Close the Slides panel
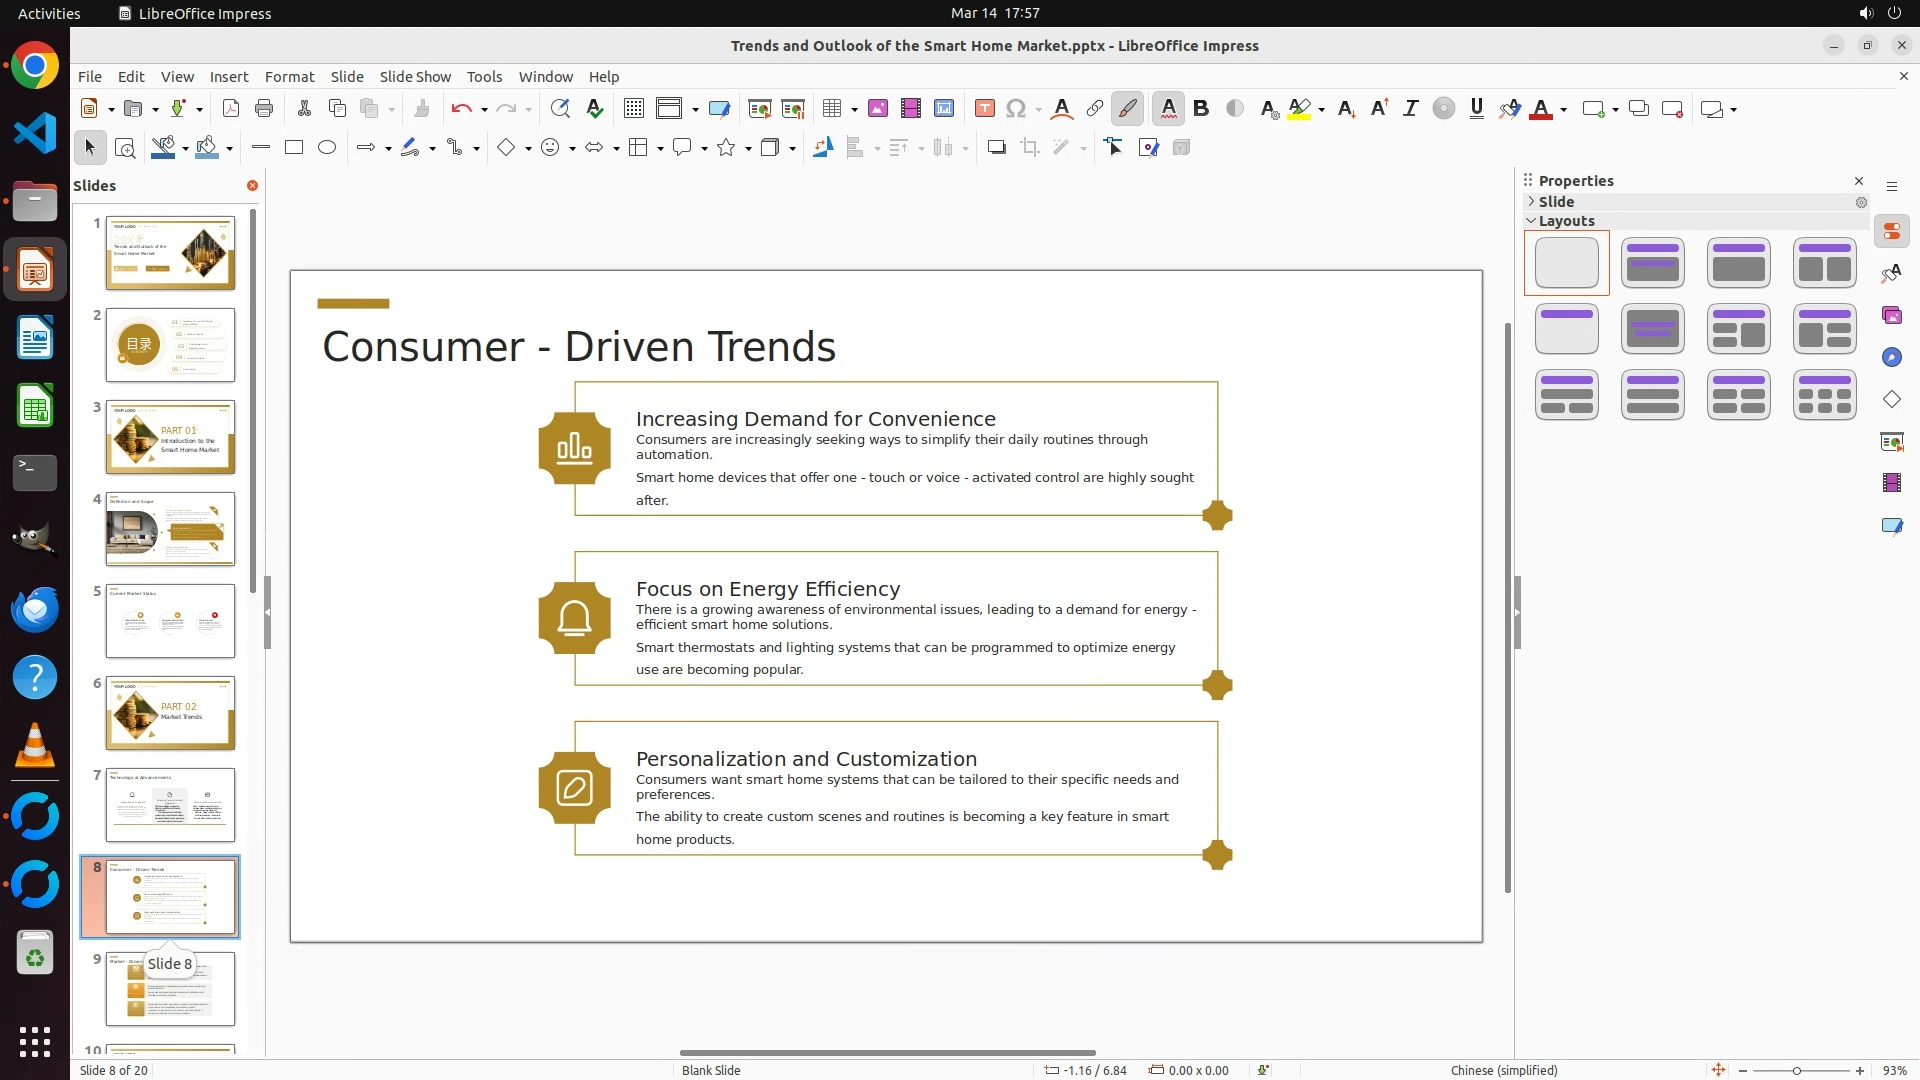1920x1080 pixels. [252, 186]
